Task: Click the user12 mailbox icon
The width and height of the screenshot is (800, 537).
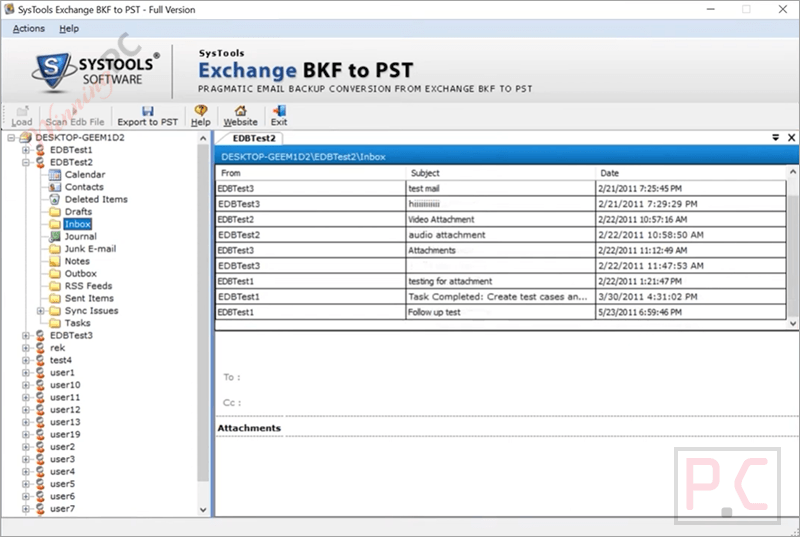Action: (x=40, y=410)
